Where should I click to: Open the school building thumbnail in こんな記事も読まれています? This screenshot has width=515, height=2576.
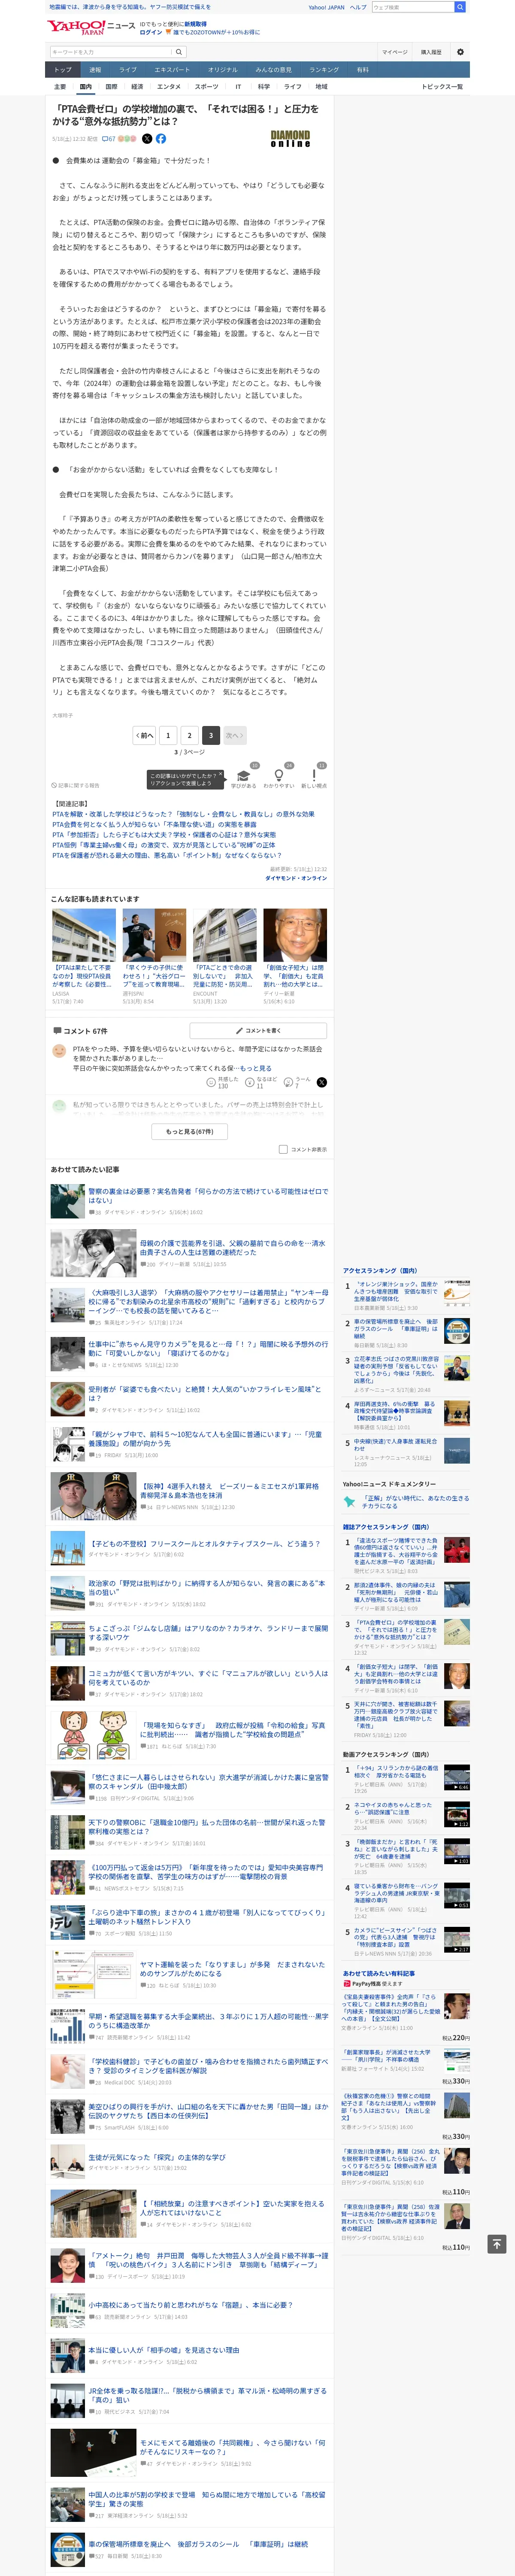[x=84, y=935]
